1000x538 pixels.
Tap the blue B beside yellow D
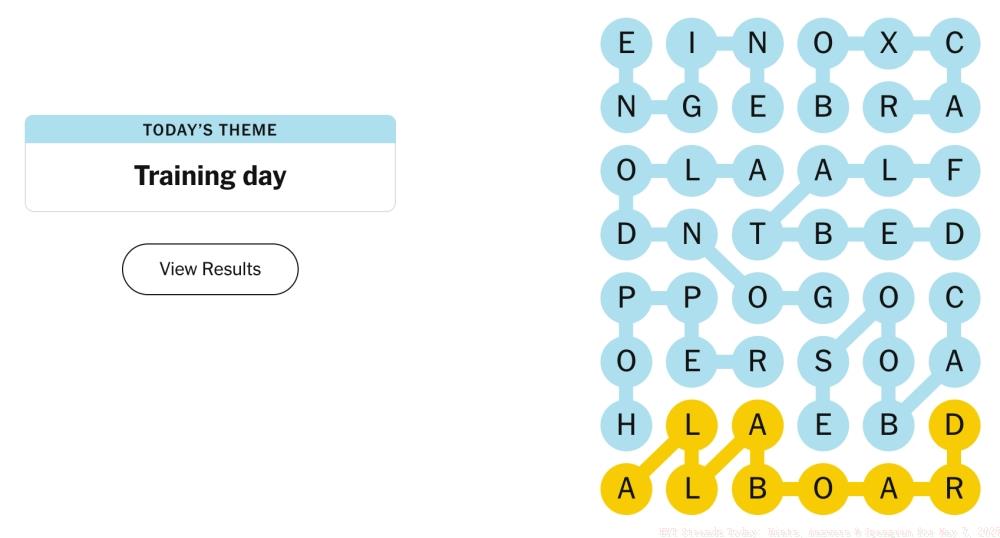coord(889,425)
